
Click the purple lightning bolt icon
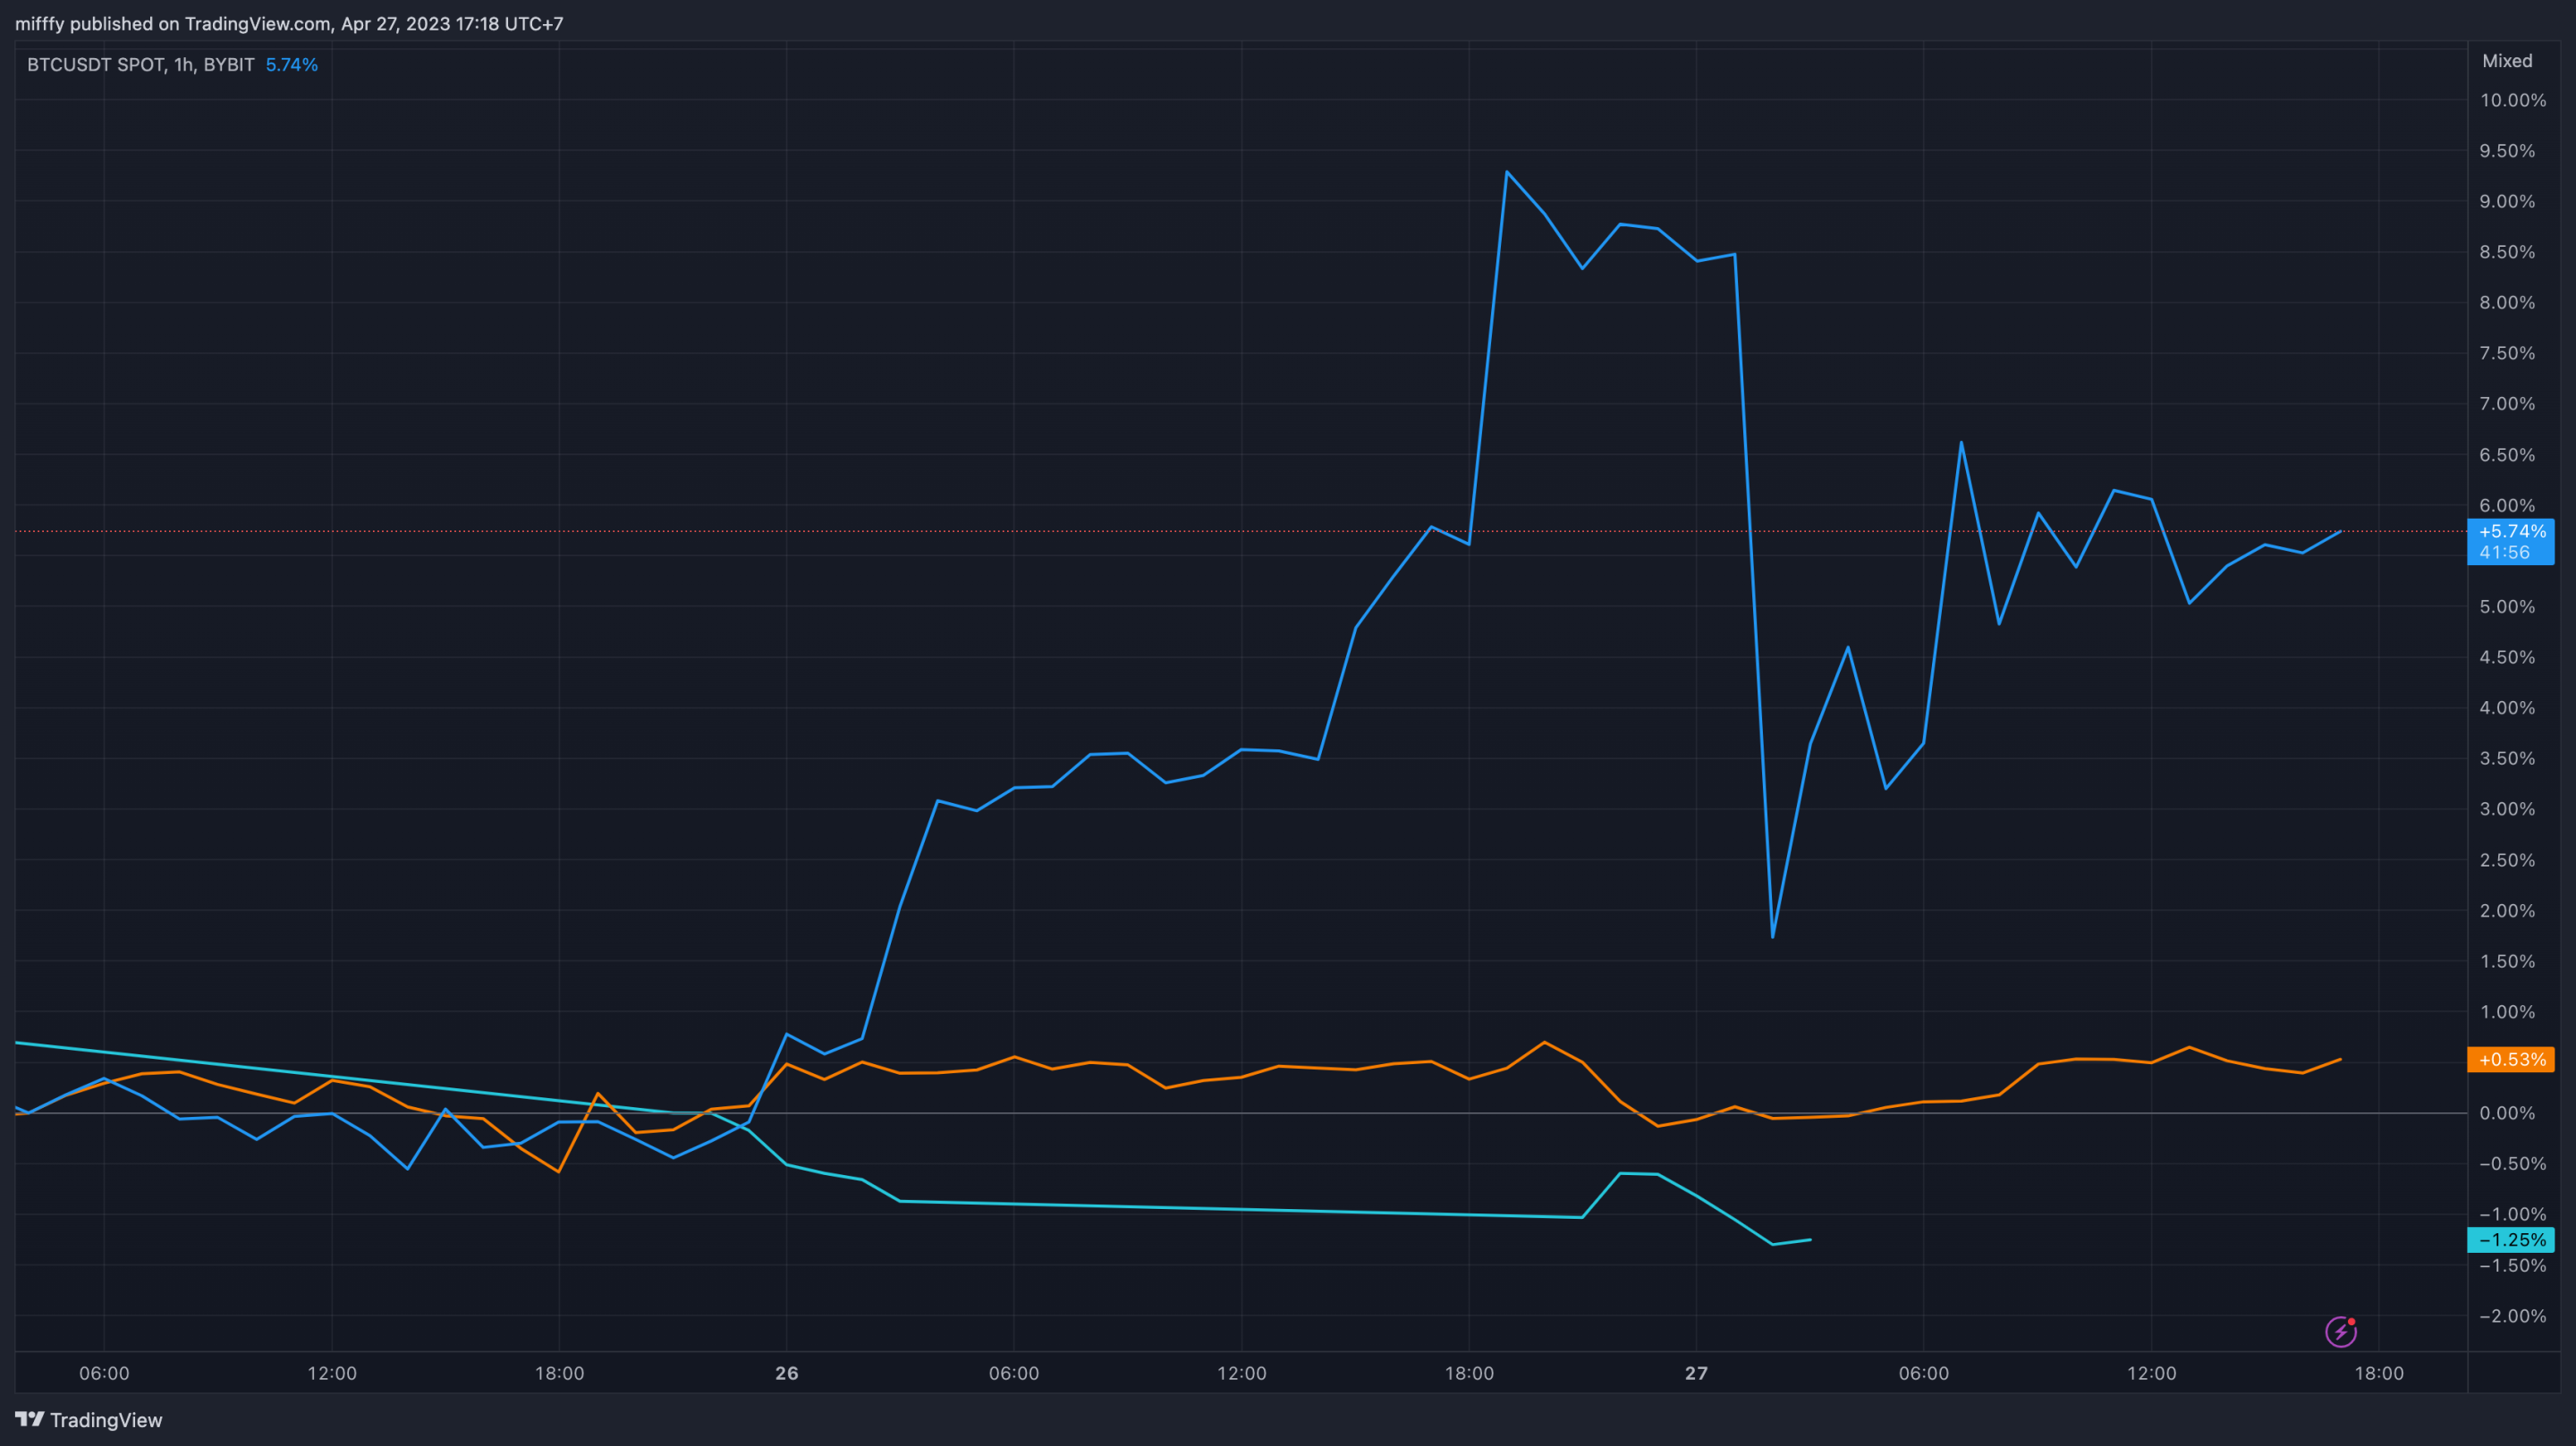click(x=2340, y=1331)
